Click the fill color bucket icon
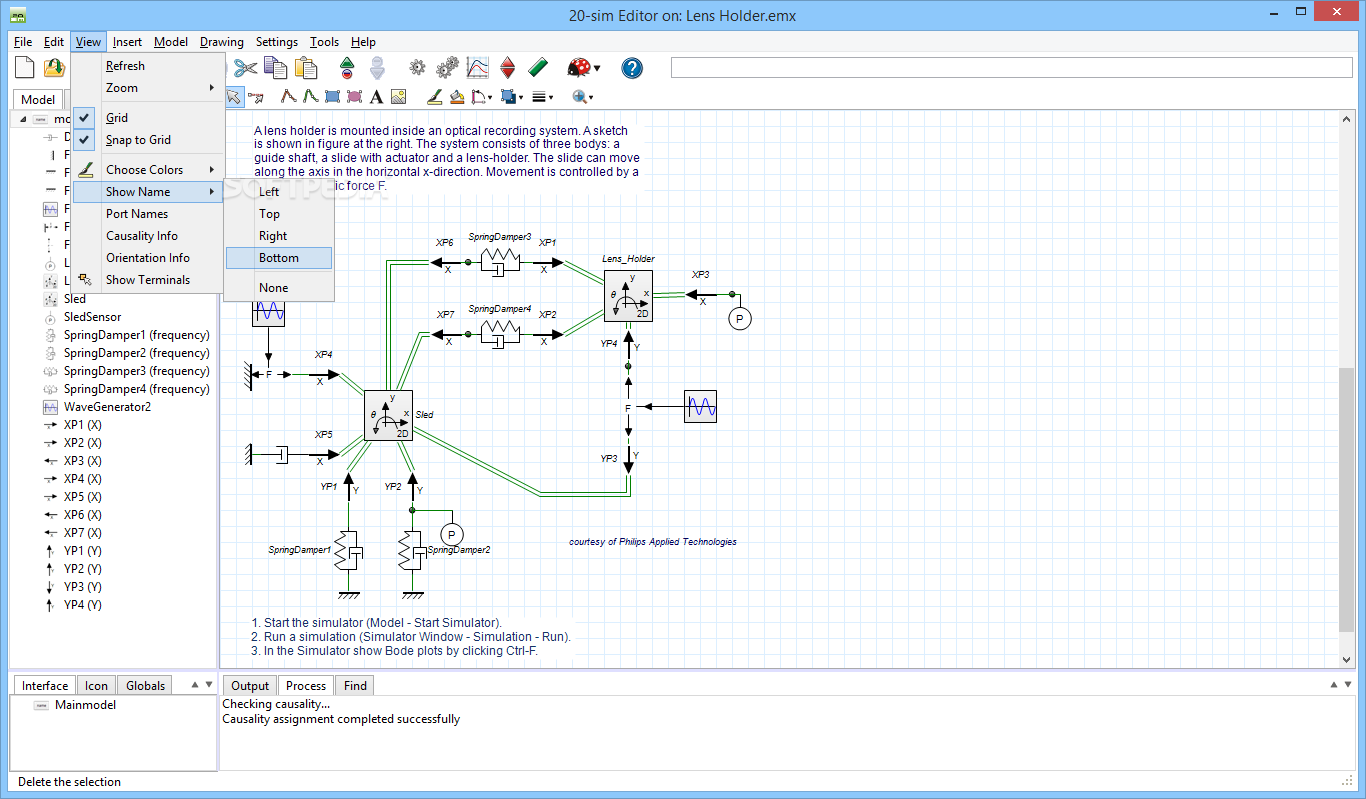This screenshot has height=799, width=1366. pos(457,97)
